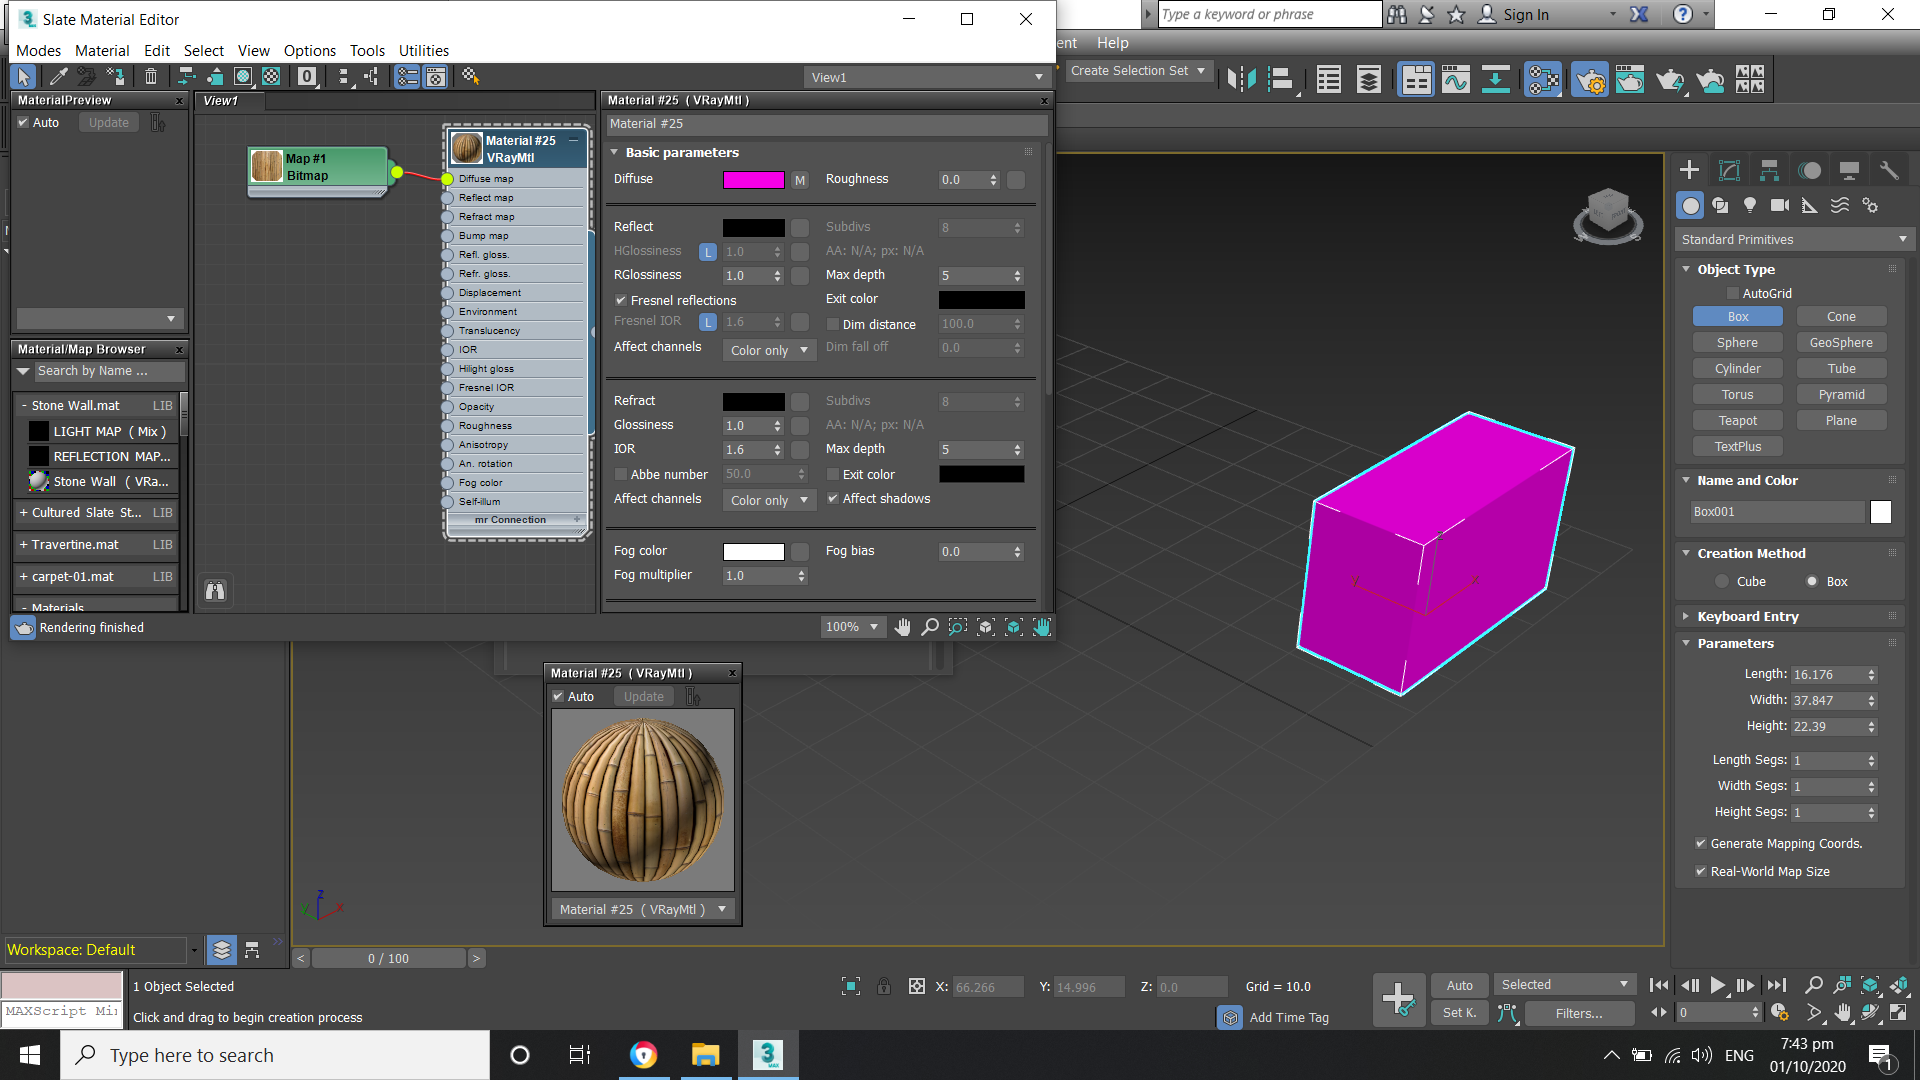Image resolution: width=1920 pixels, height=1080 pixels.
Task: Select Cube creation method radio
Action: click(x=1722, y=581)
